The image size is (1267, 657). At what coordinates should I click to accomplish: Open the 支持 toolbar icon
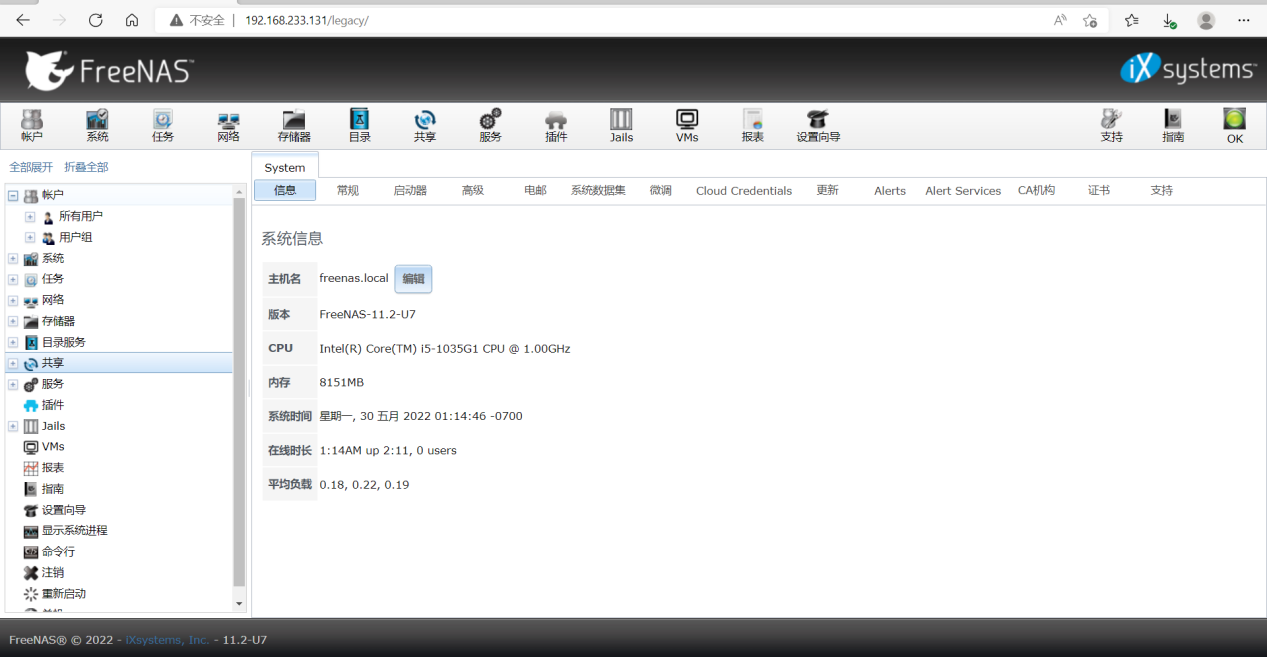click(x=1111, y=126)
